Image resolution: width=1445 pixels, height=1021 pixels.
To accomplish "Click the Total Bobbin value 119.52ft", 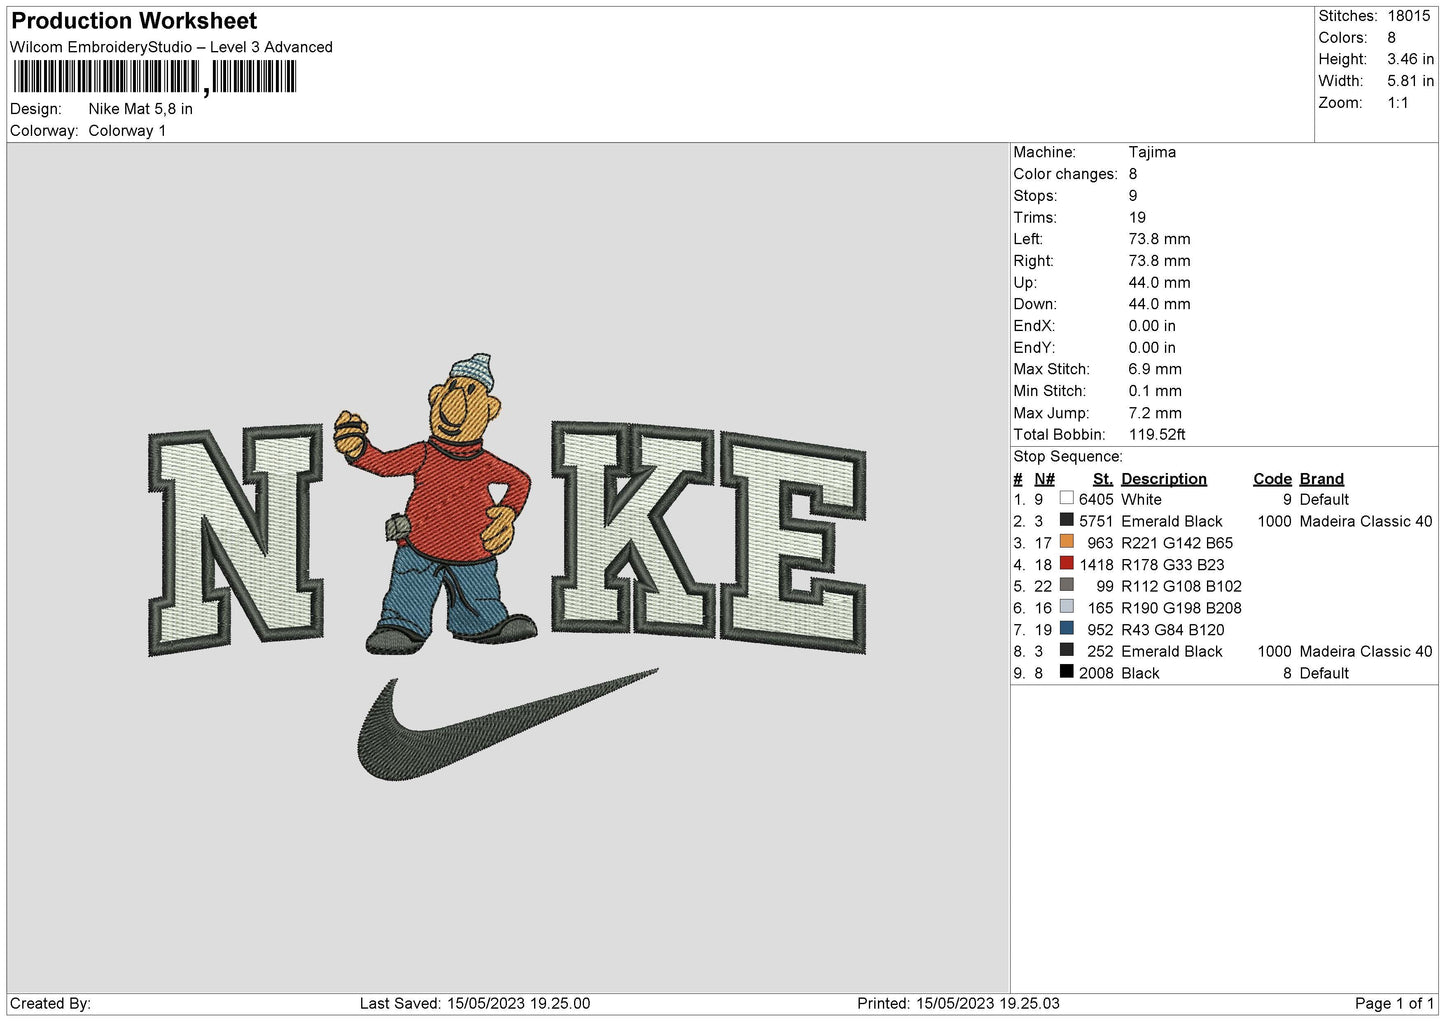I will click(x=1157, y=434).
